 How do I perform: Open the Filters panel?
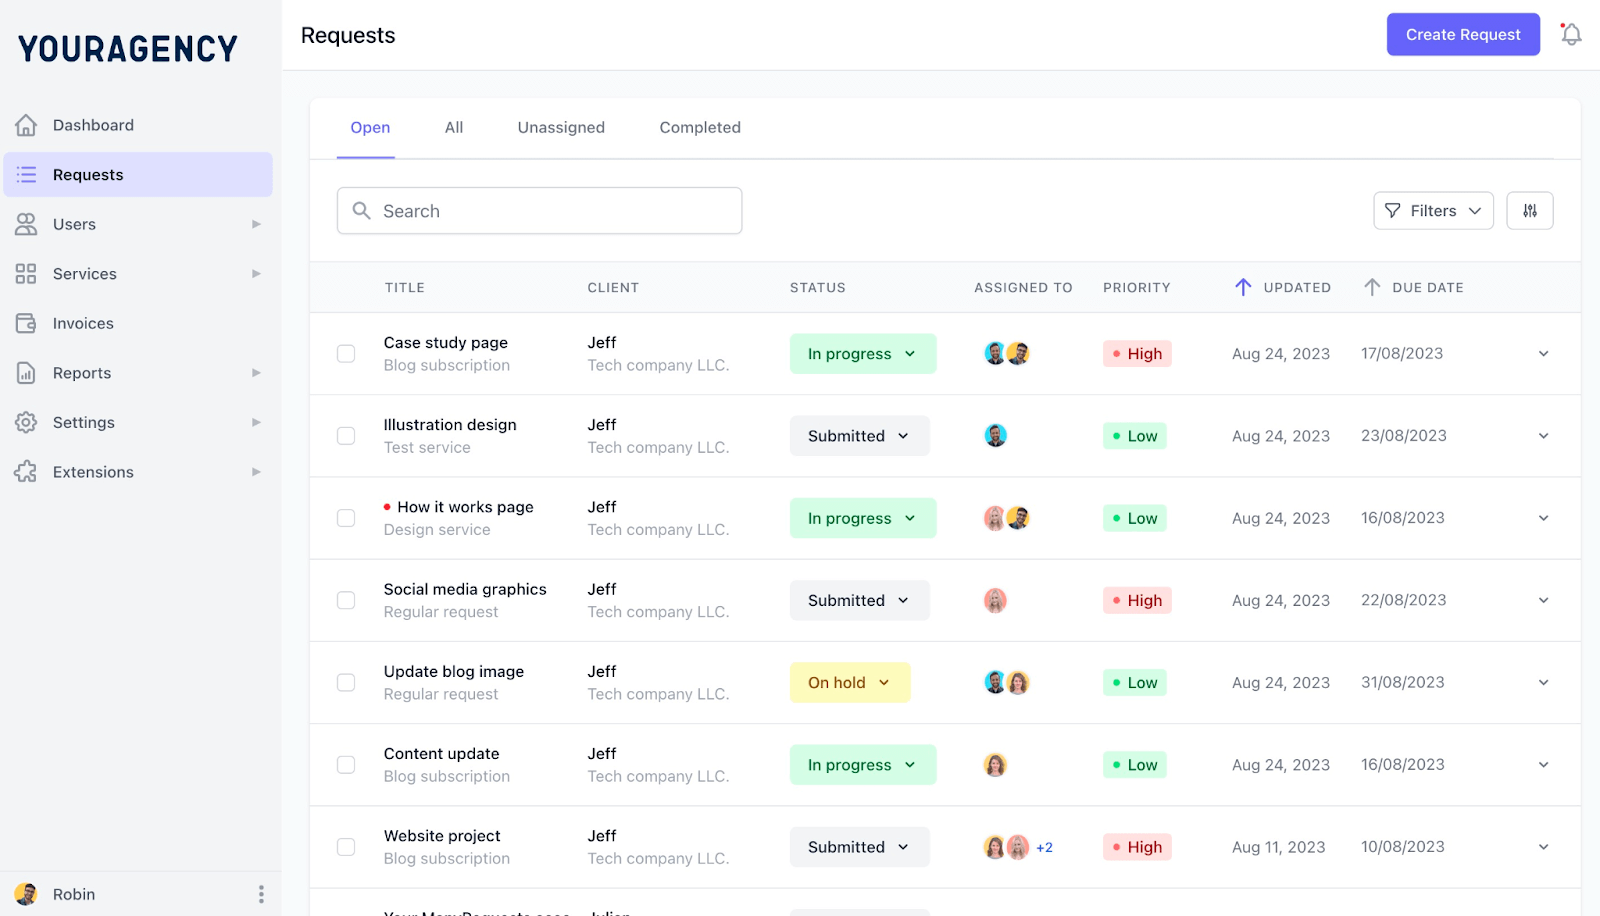point(1432,210)
